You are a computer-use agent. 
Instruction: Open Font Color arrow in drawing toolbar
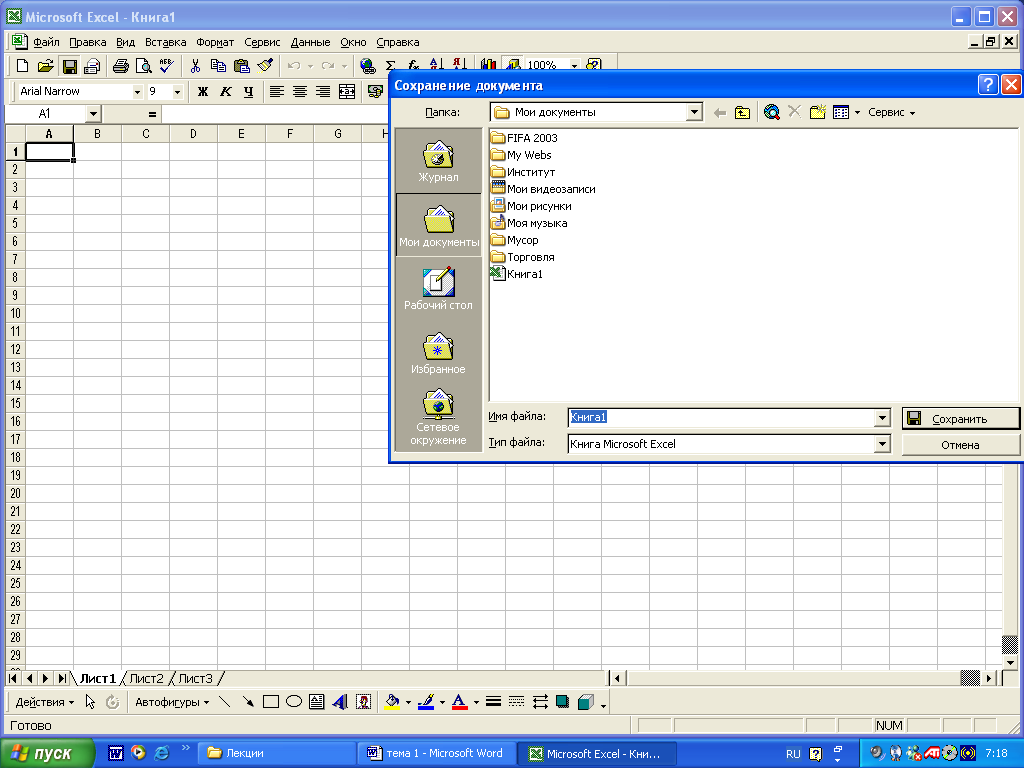click(476, 703)
